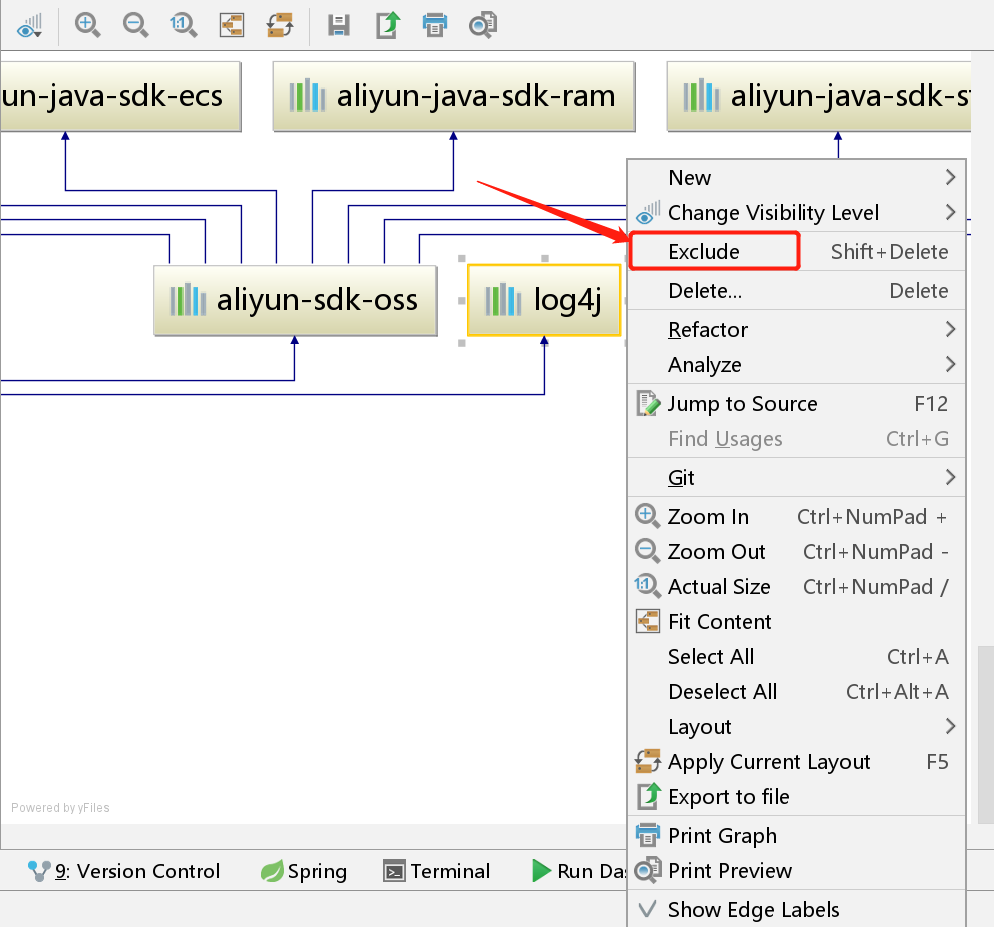
Task: Open Change Visibility Level submenu
Action: (797, 212)
